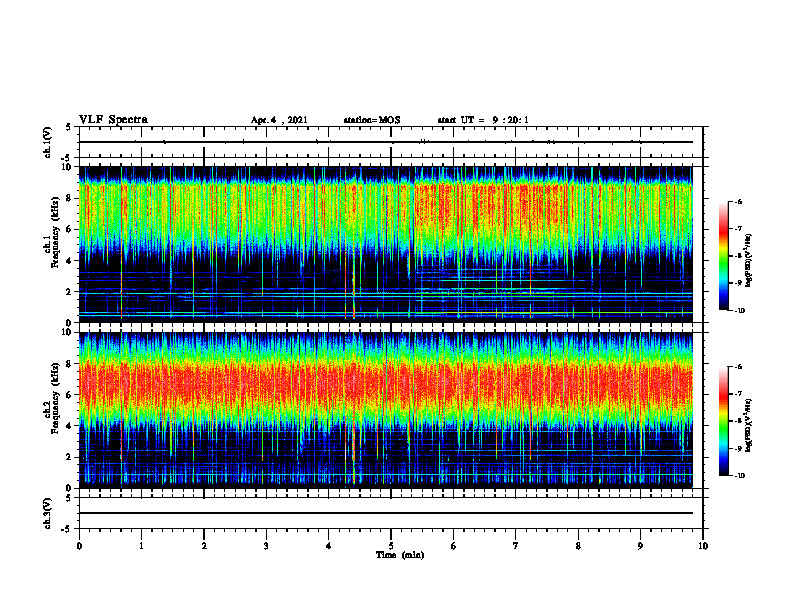Viewport: 792px width, 612px height.
Task: Click the ch.2 color scale bar
Action: [x=723, y=421]
